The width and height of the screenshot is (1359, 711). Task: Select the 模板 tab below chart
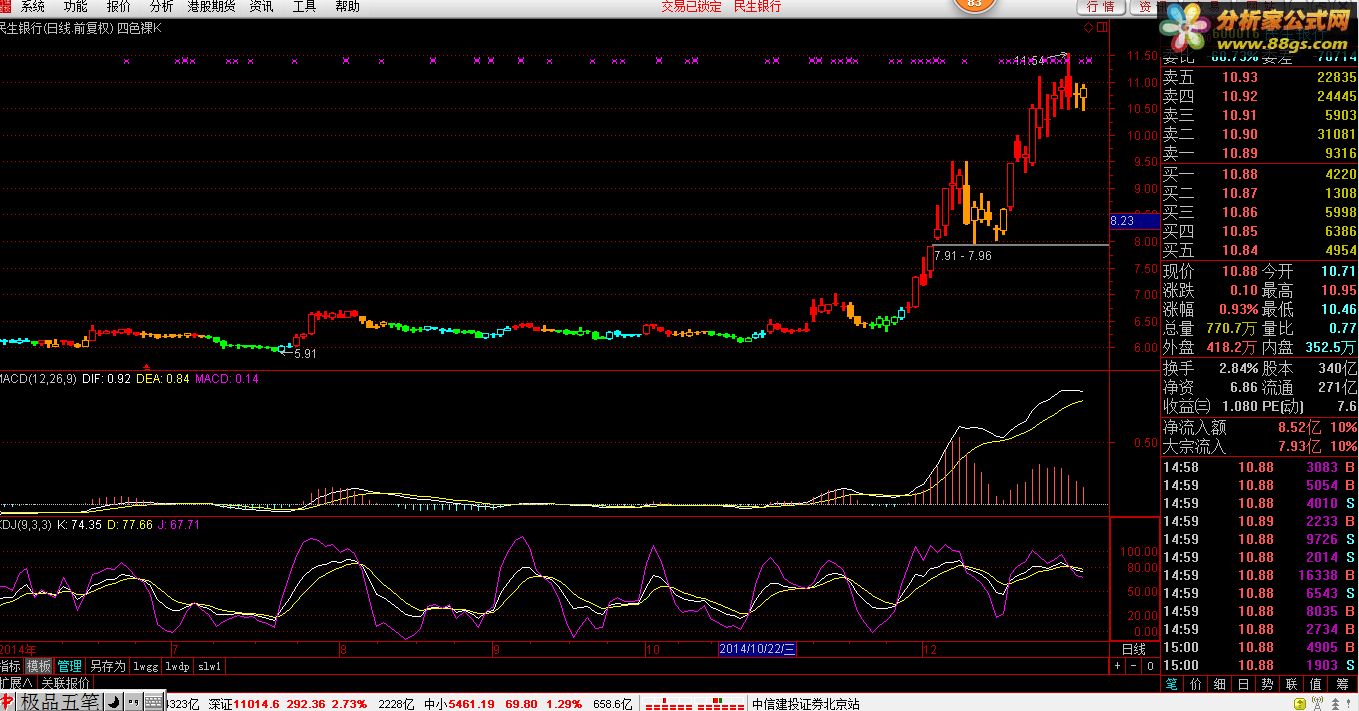[x=38, y=666]
